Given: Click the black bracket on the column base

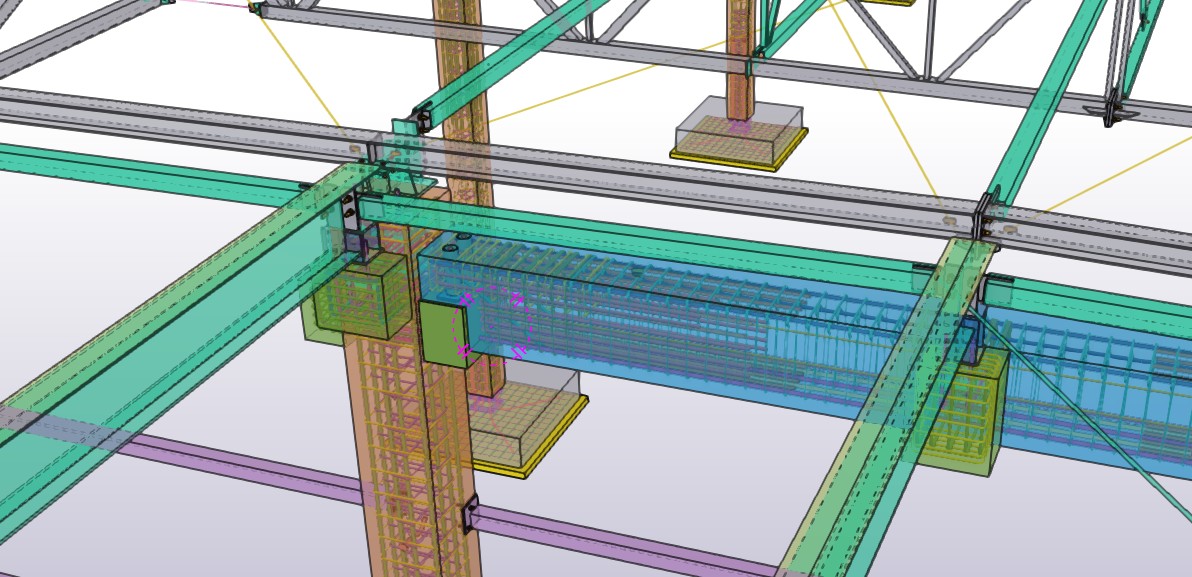Looking at the screenshot, I should pyautogui.click(x=468, y=514).
